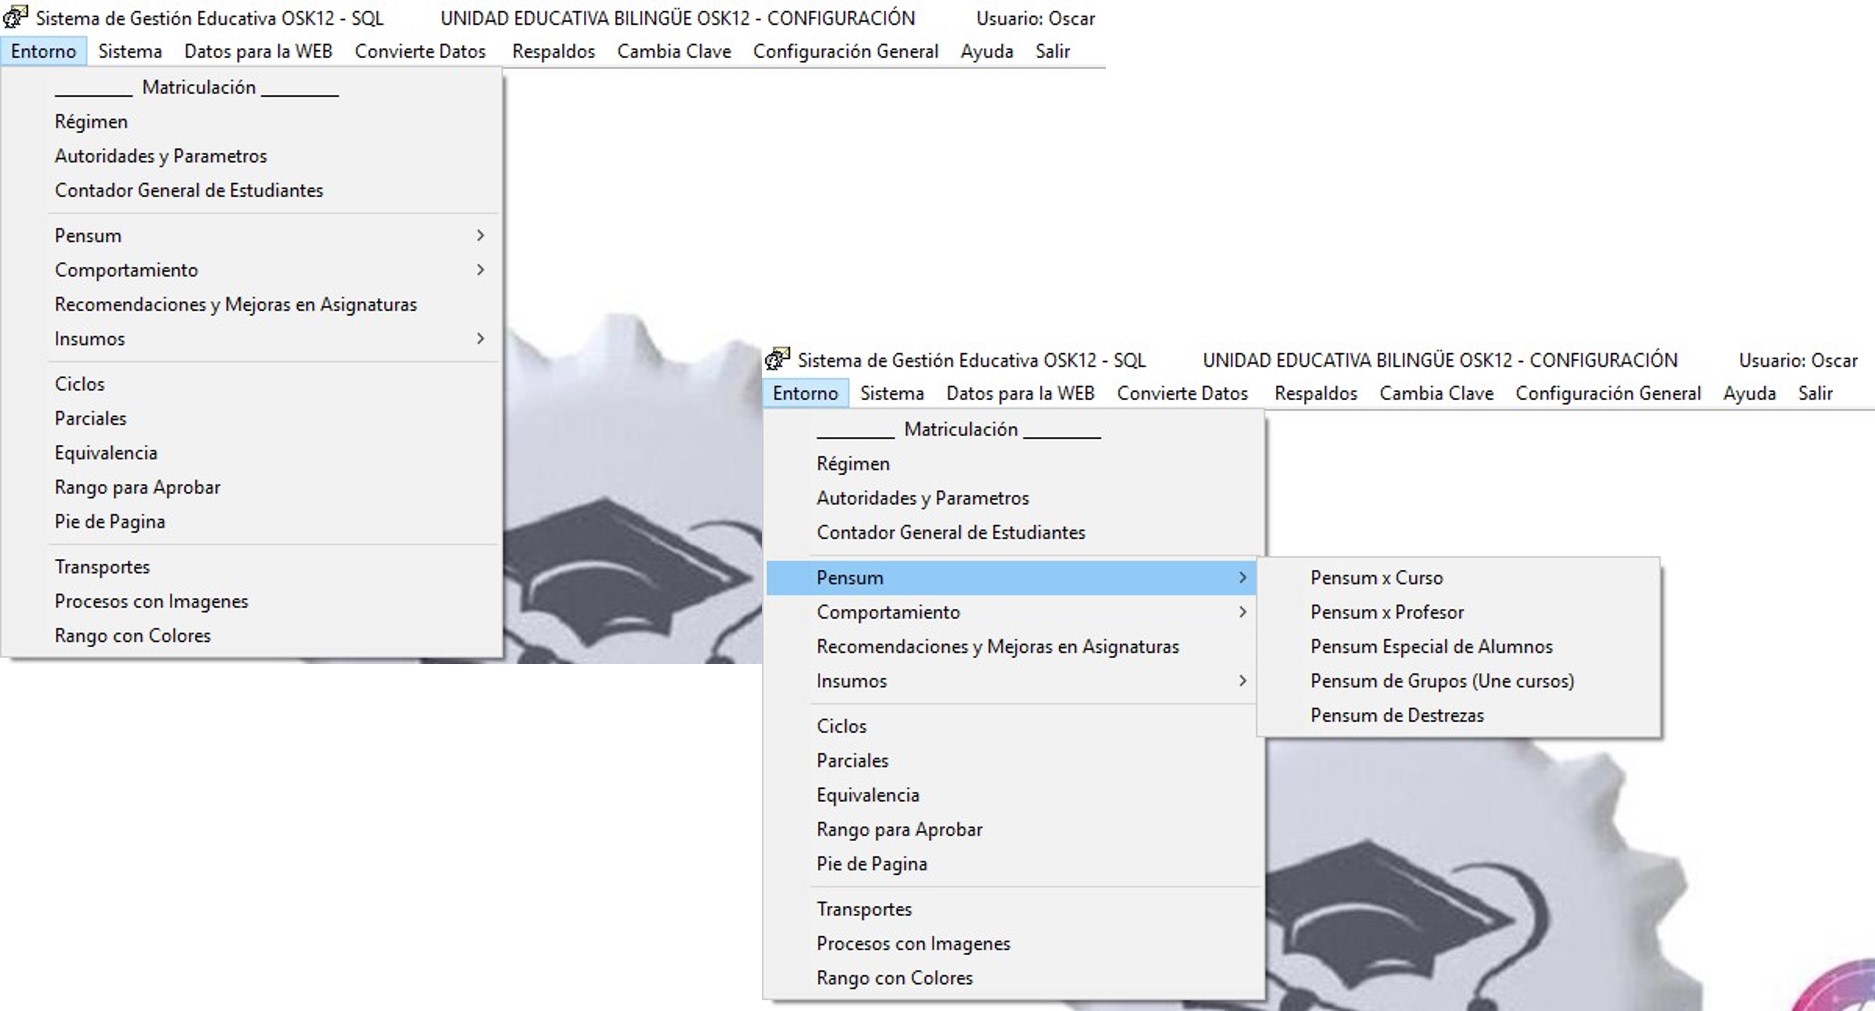This screenshot has height=1011, width=1875.
Task: Expand Insumos submenu arrow in upper-left menu
Action: (480, 339)
